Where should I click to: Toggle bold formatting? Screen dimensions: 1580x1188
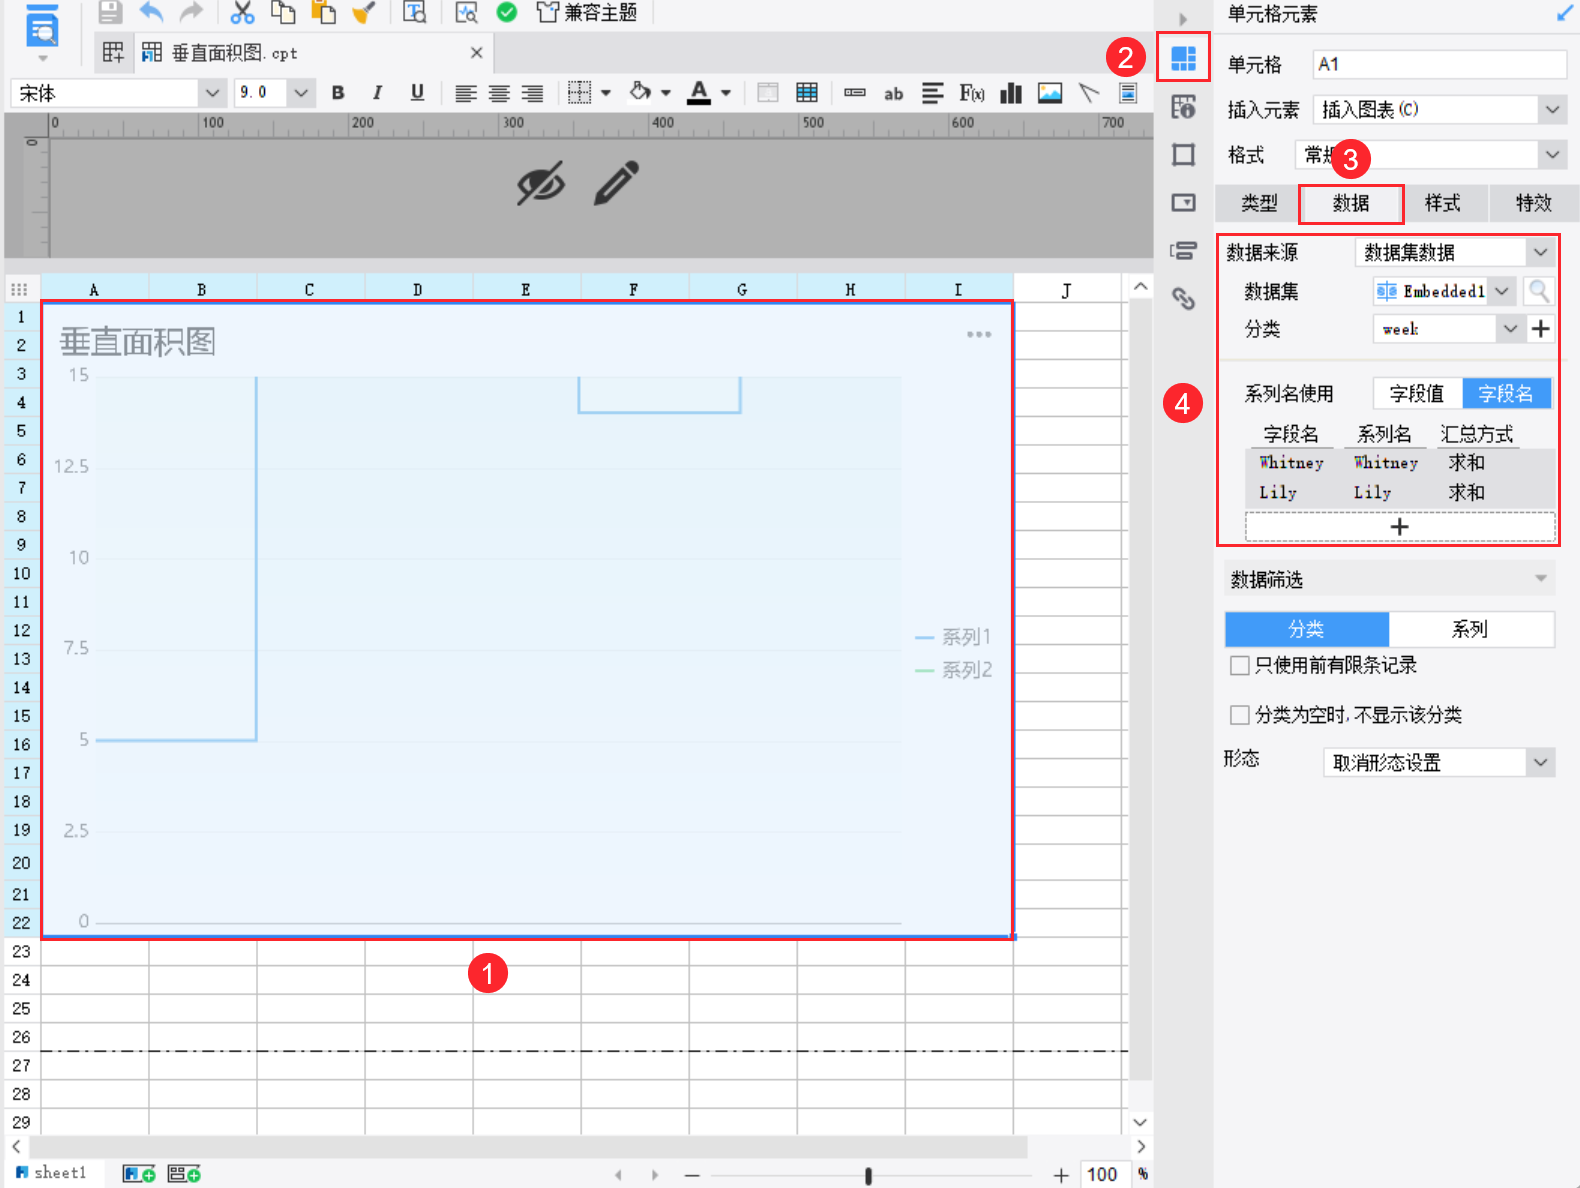click(338, 93)
